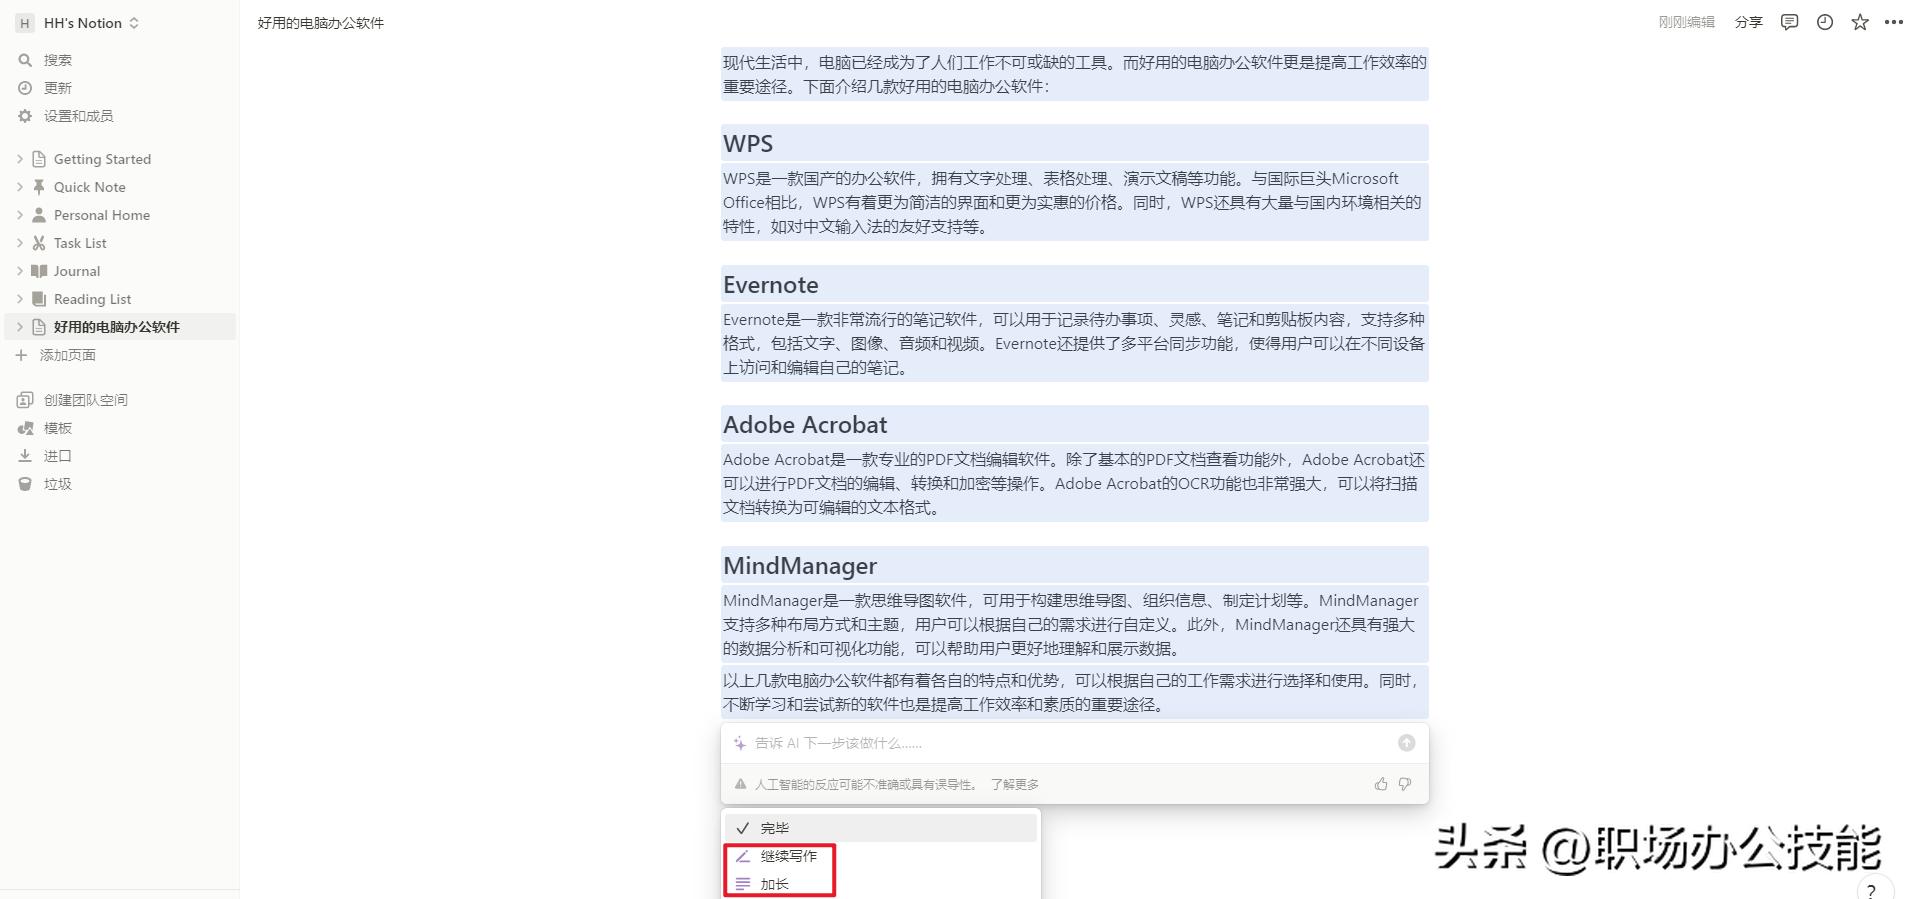Open settings and members gear icon
This screenshot has width=1909, height=899.
(x=25, y=116)
